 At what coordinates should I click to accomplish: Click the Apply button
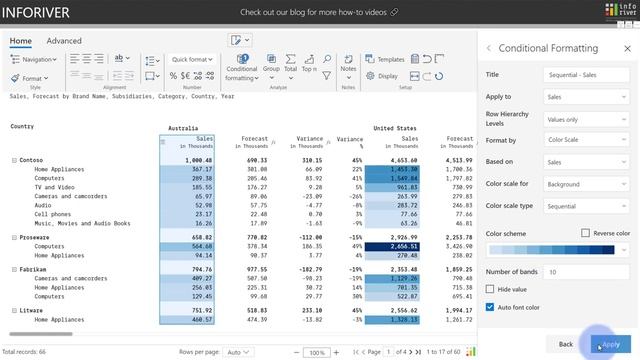pyautogui.click(x=611, y=344)
